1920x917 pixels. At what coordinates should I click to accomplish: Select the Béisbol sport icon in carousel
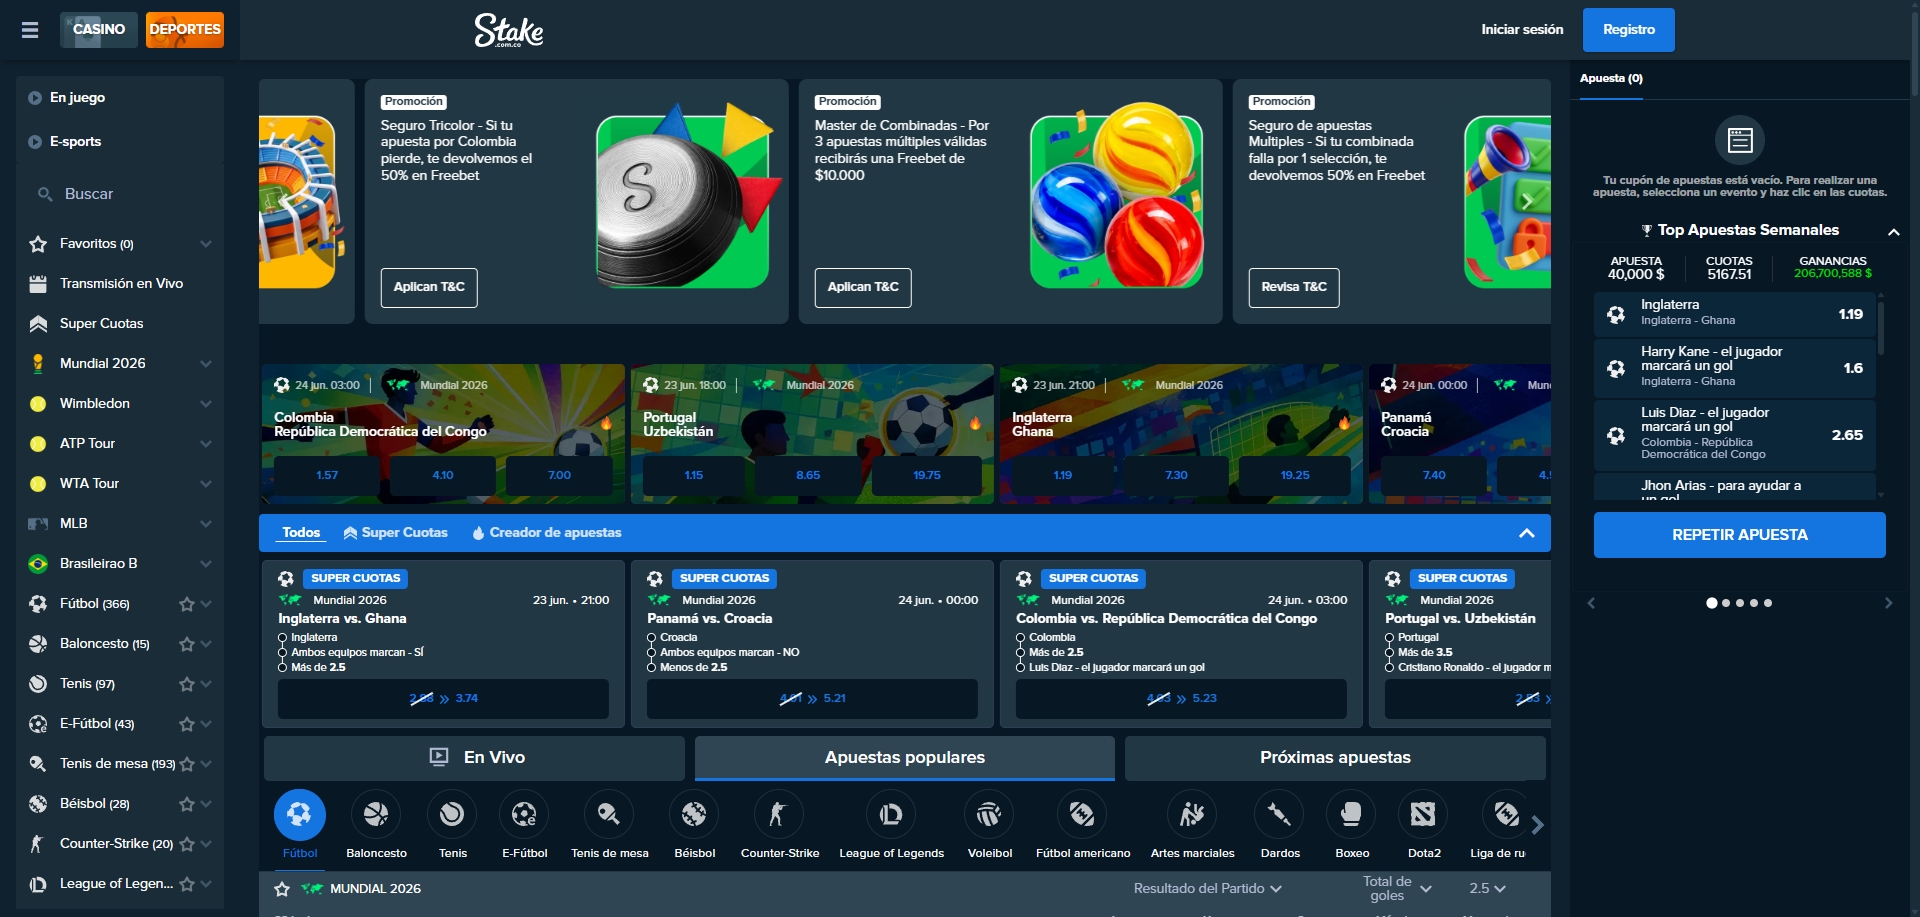pyautogui.click(x=694, y=815)
